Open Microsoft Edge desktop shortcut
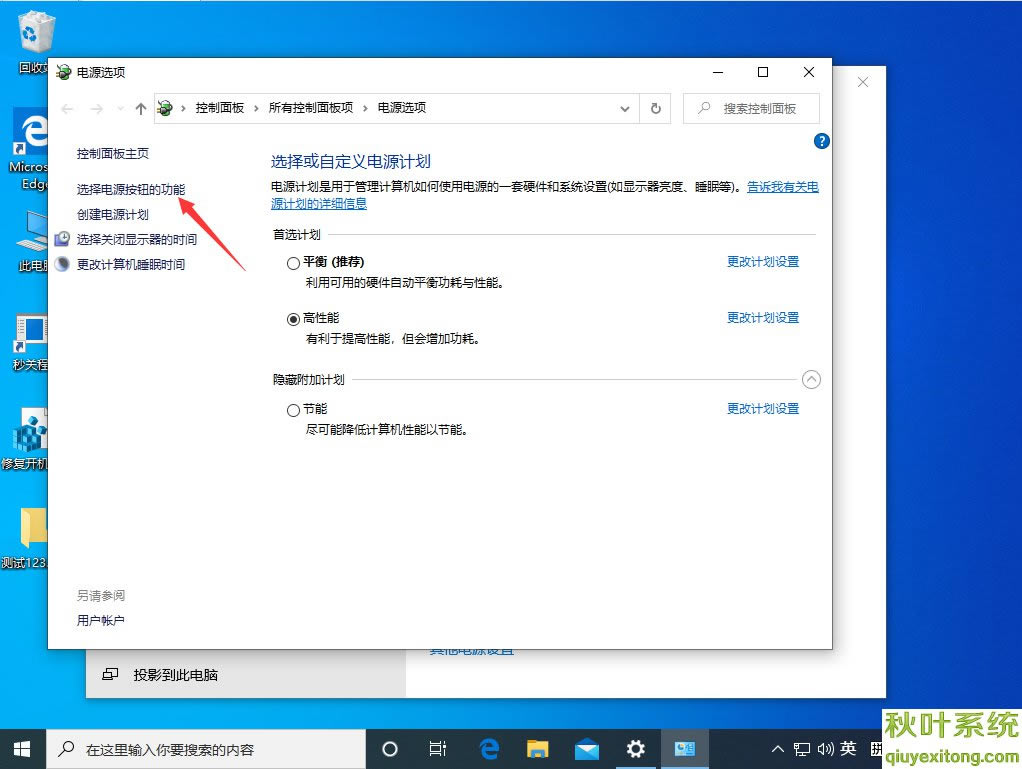 [29, 150]
